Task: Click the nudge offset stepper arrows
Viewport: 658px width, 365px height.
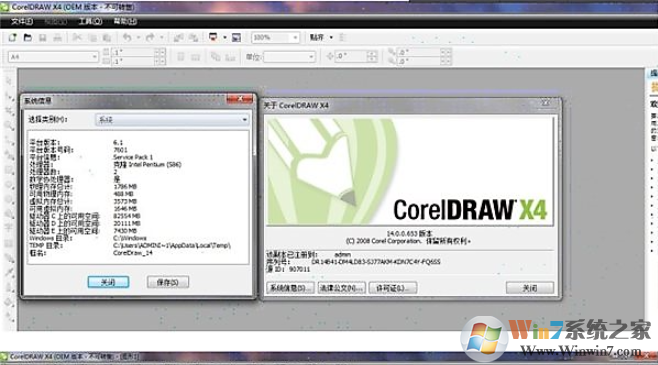Action: coord(372,57)
